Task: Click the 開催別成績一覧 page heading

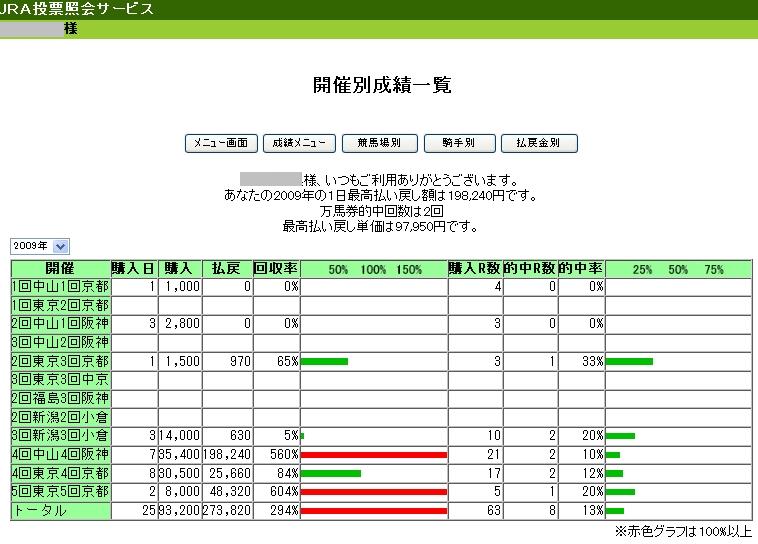Action: point(382,85)
